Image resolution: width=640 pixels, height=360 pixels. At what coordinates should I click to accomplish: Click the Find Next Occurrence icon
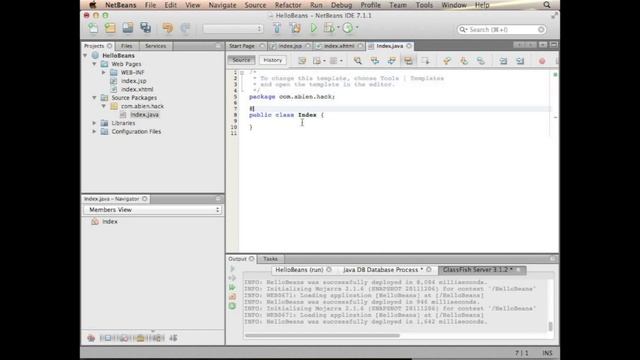pos(391,61)
